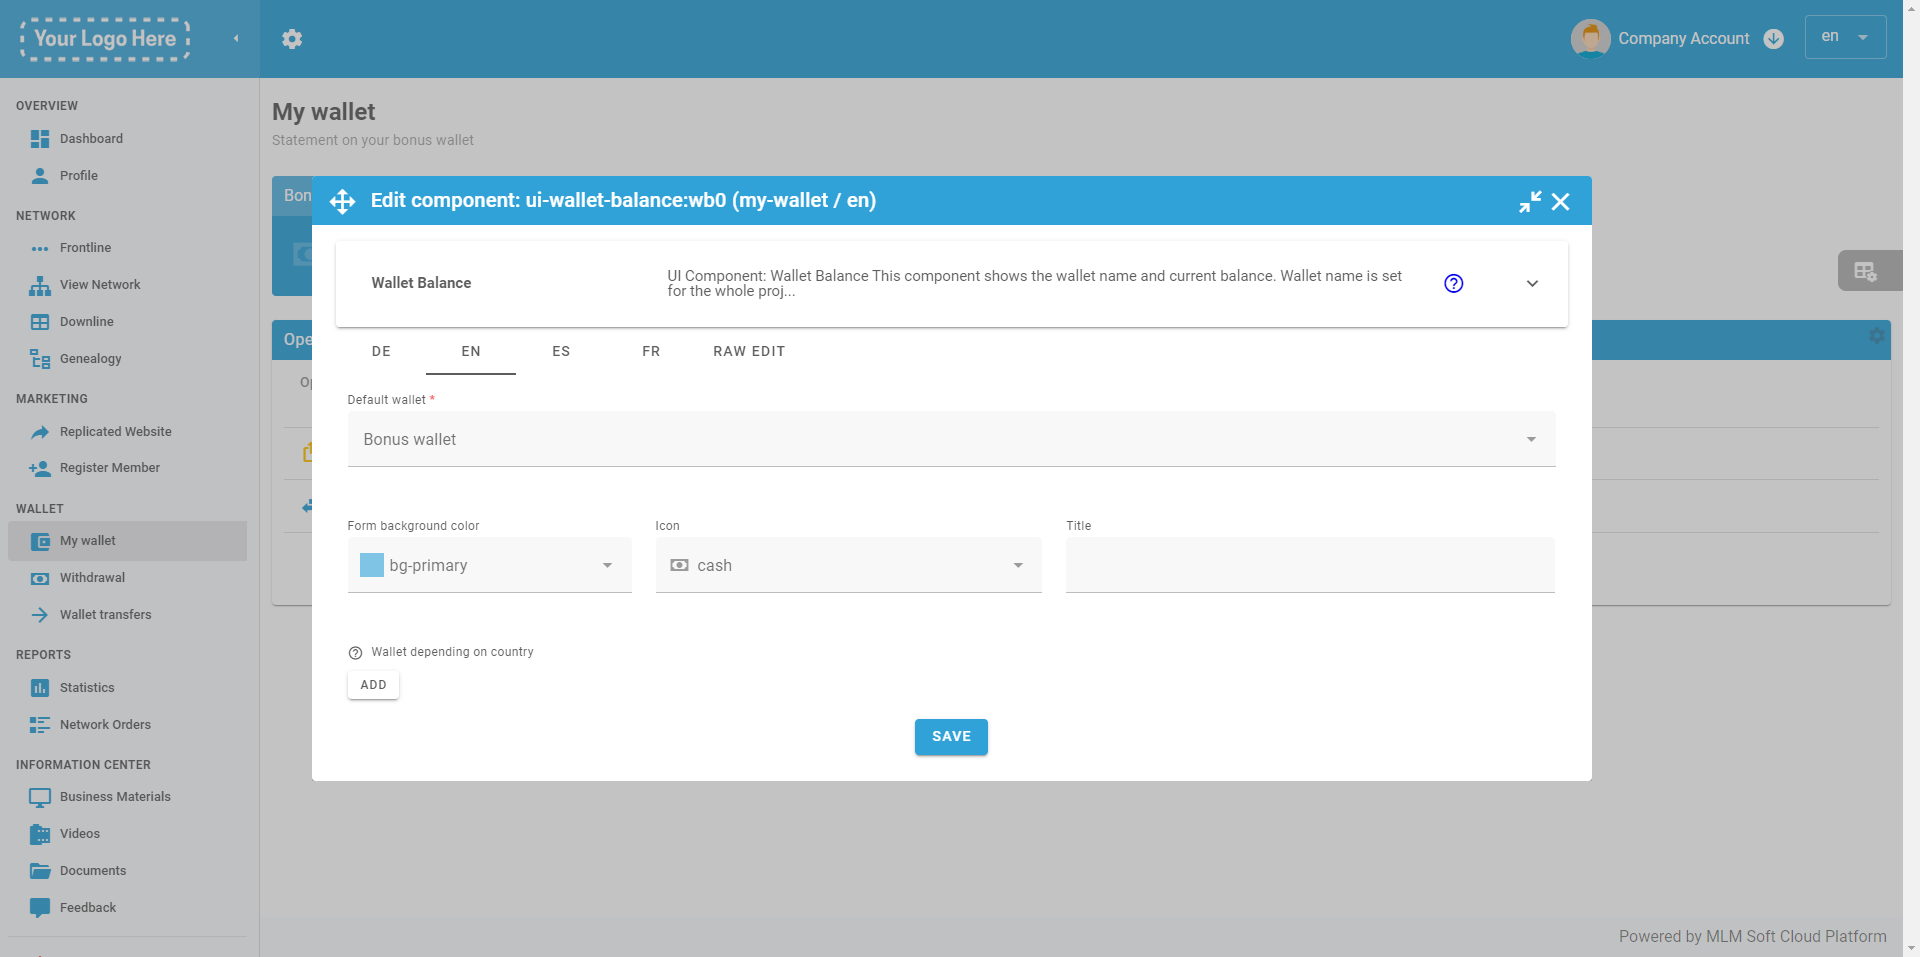Viewport: 1920px width, 957px height.
Task: Click into the Title input field
Action: [x=1309, y=566]
